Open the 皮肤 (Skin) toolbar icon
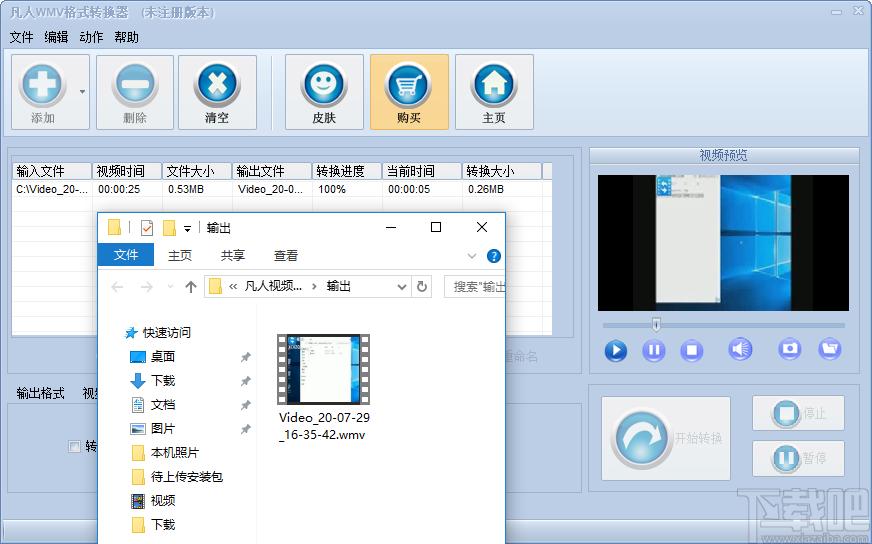Image resolution: width=872 pixels, height=544 pixels. [324, 92]
